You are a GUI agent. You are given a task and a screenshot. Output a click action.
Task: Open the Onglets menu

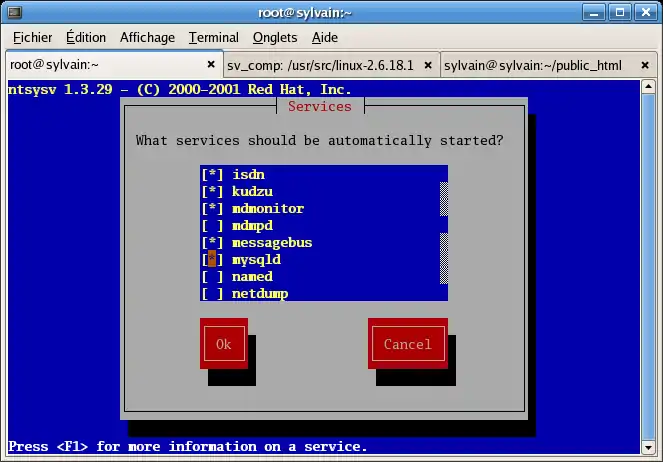(x=275, y=38)
